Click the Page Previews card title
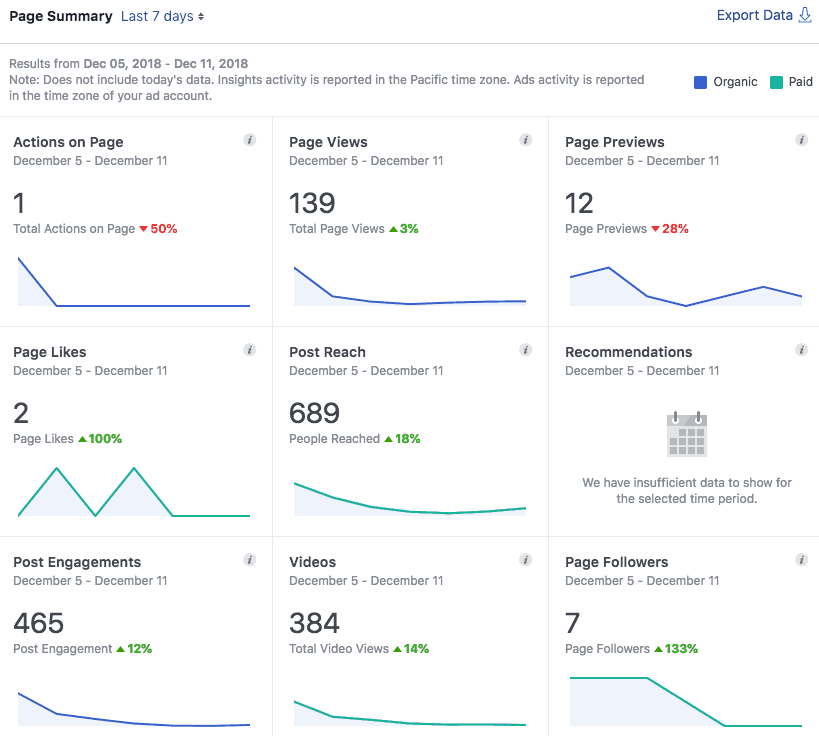The height and width of the screenshot is (736, 819). coord(615,142)
